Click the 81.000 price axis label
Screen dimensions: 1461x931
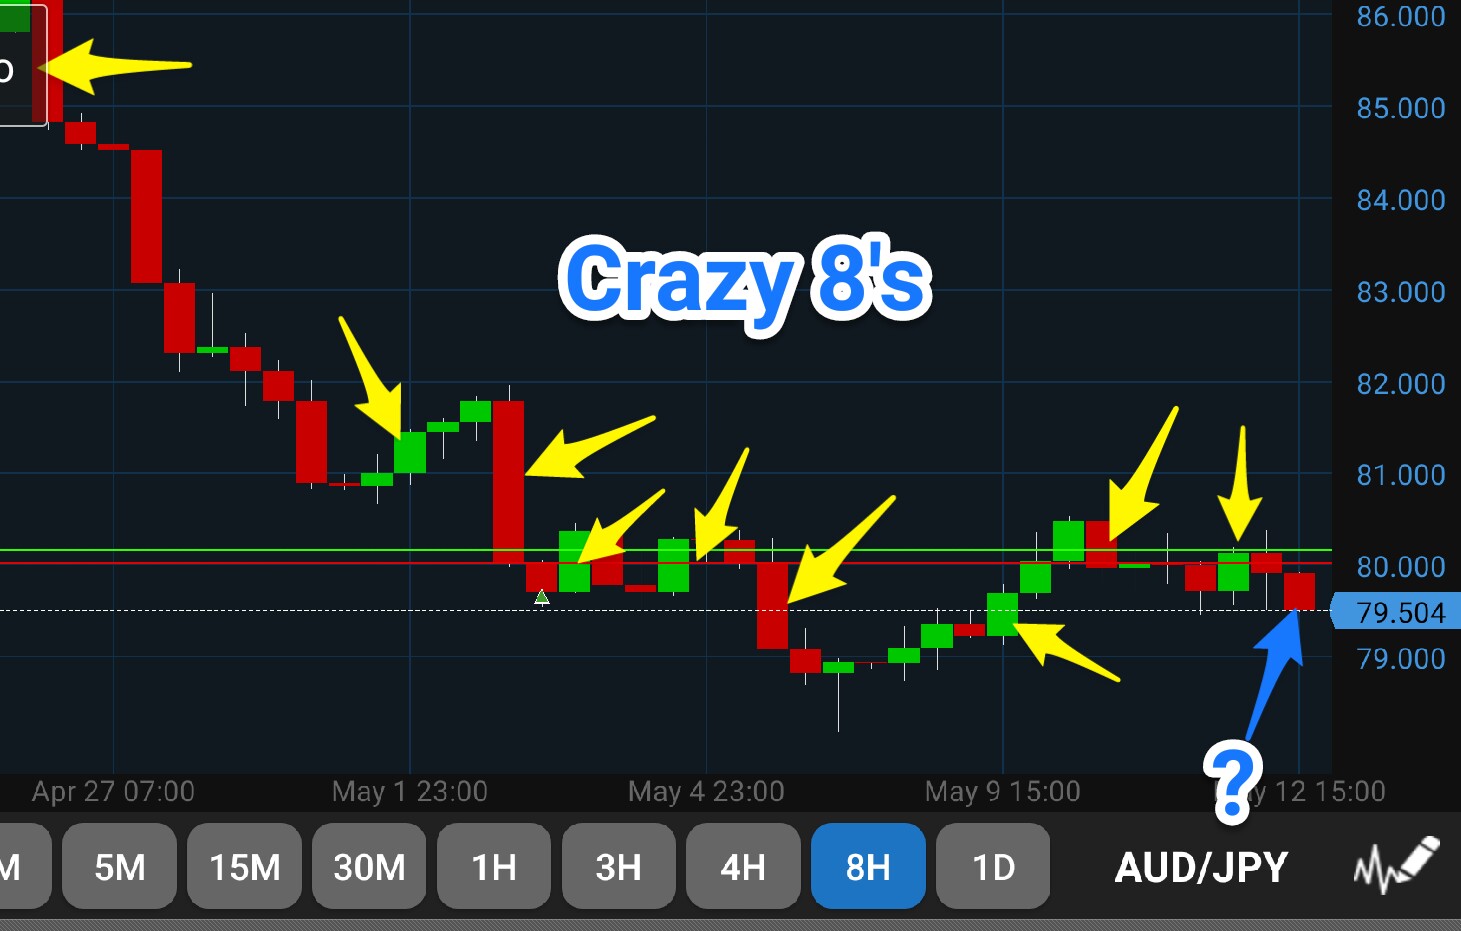(1400, 475)
